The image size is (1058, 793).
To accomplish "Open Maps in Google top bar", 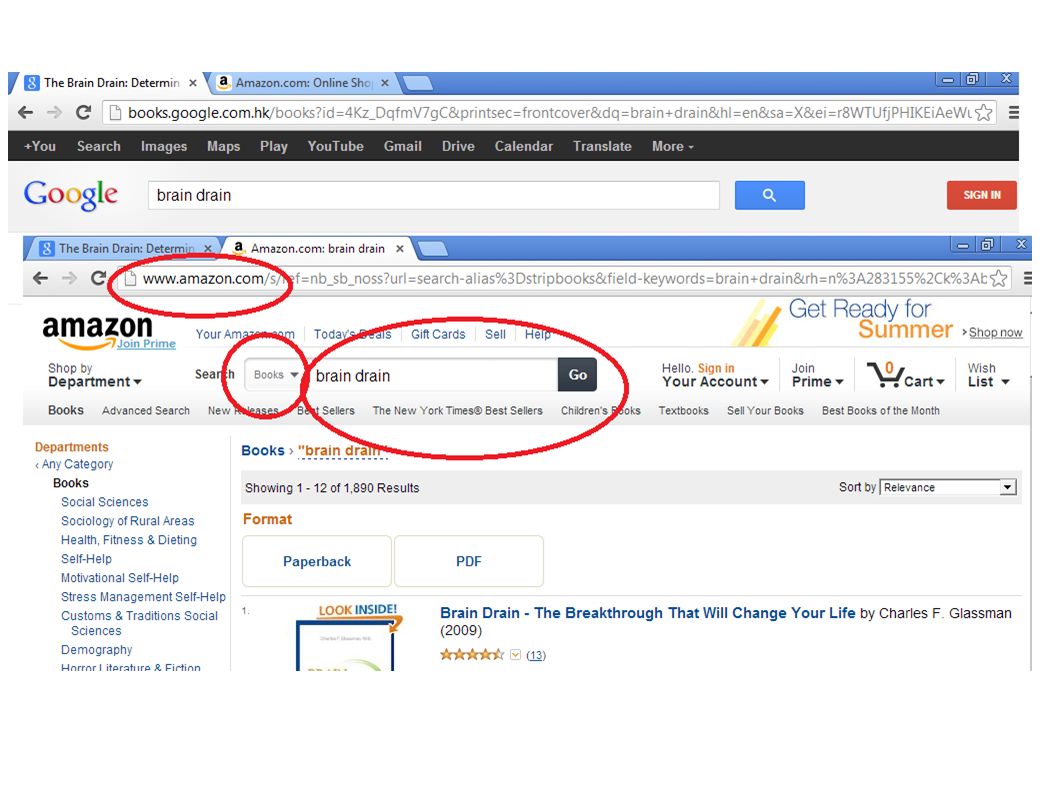I will 223,146.
